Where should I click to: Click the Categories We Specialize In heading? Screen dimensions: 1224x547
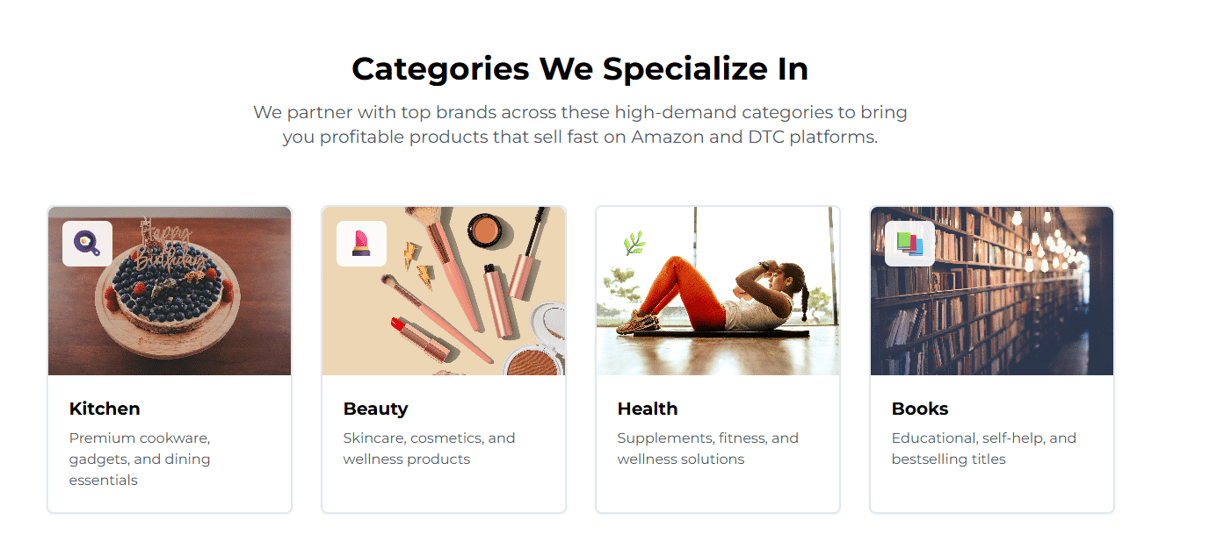580,69
